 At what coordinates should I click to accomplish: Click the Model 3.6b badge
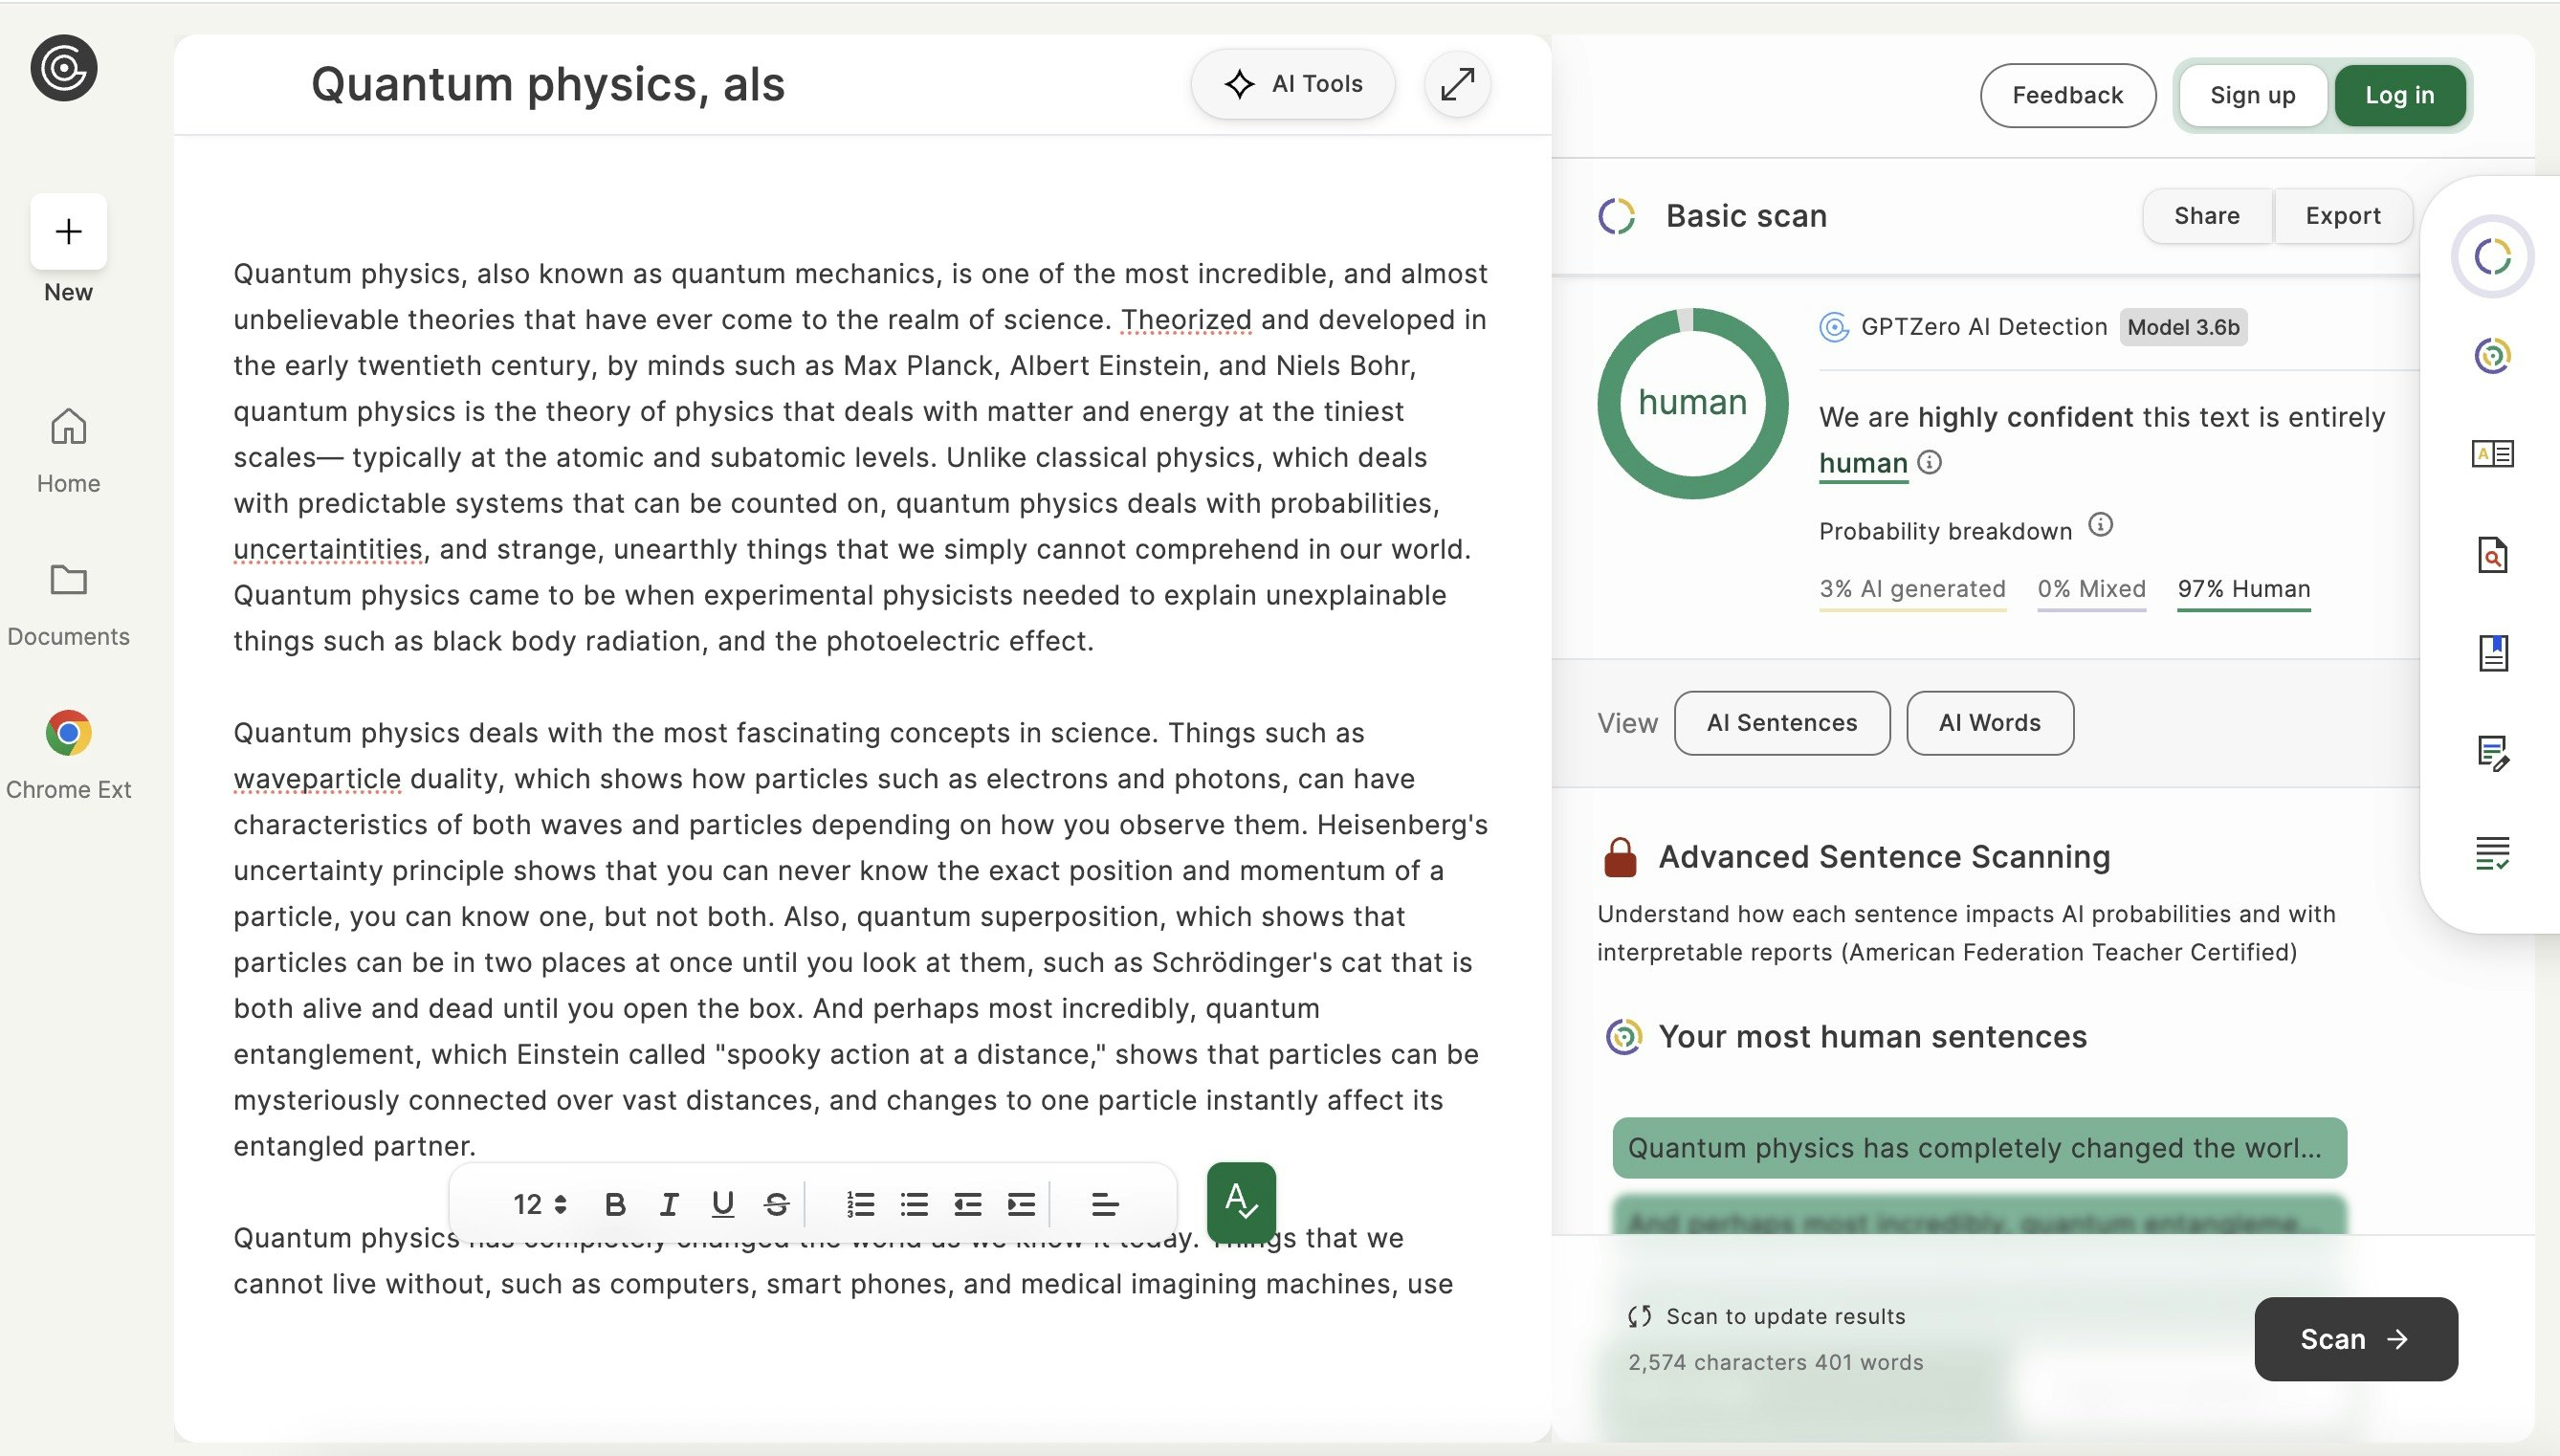2183,327
